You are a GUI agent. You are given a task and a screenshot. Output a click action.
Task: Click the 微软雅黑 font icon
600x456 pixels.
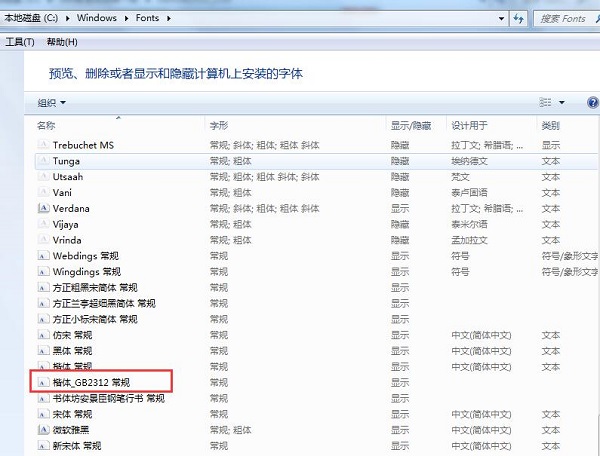point(43,430)
